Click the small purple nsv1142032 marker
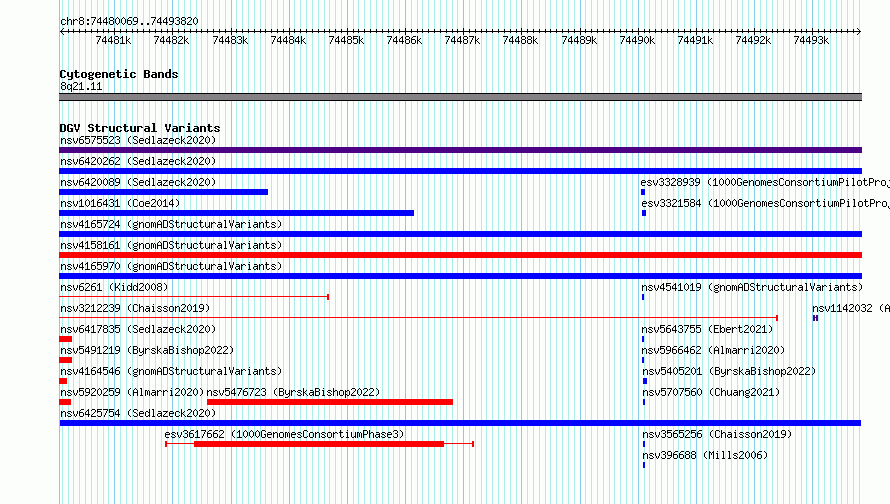The image size is (890, 504). (815, 318)
